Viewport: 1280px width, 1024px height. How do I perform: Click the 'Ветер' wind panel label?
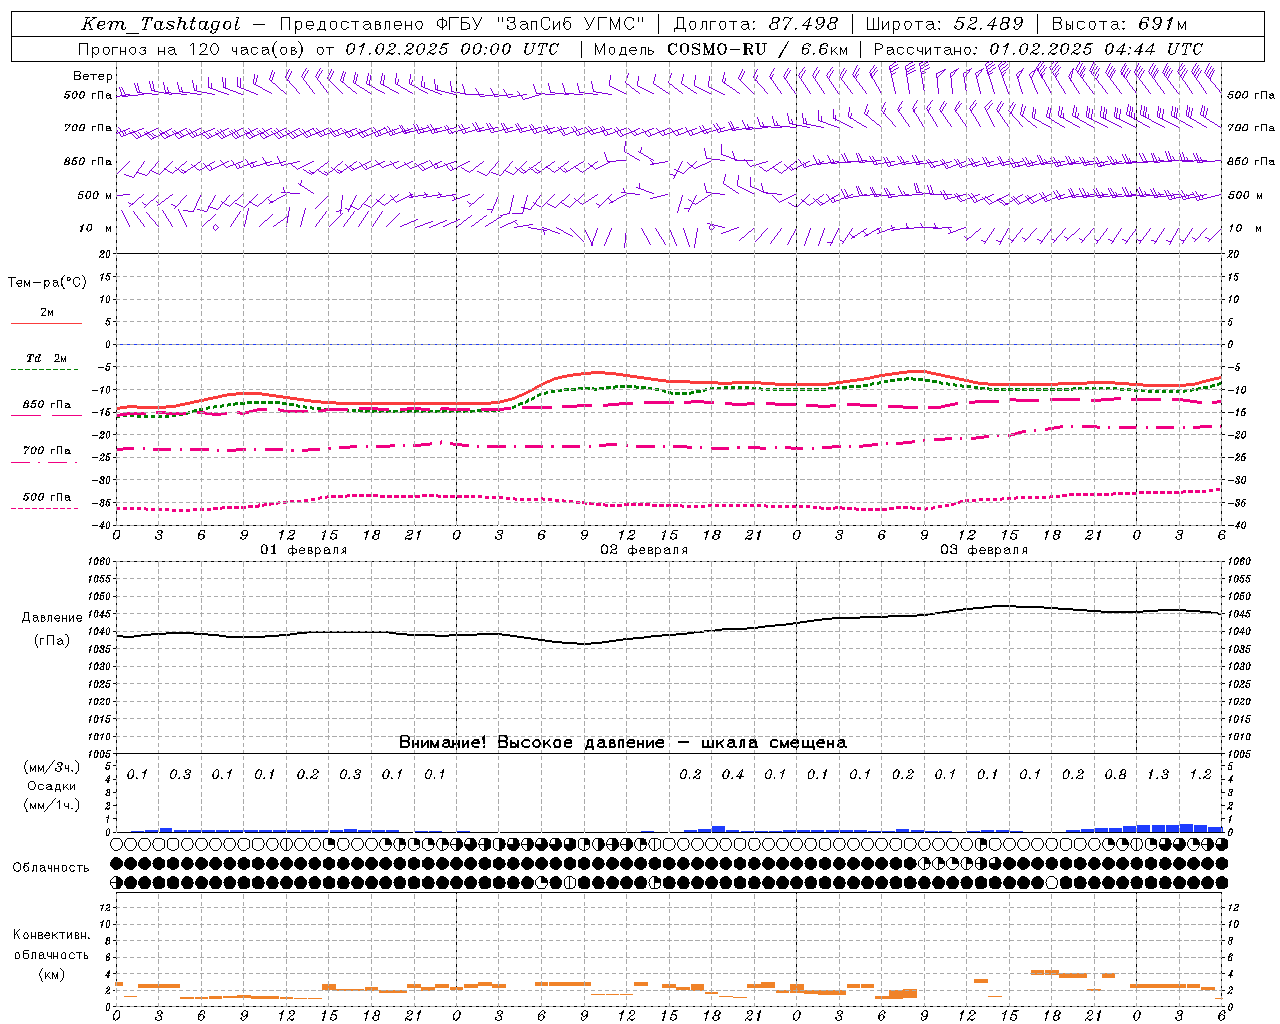93,76
